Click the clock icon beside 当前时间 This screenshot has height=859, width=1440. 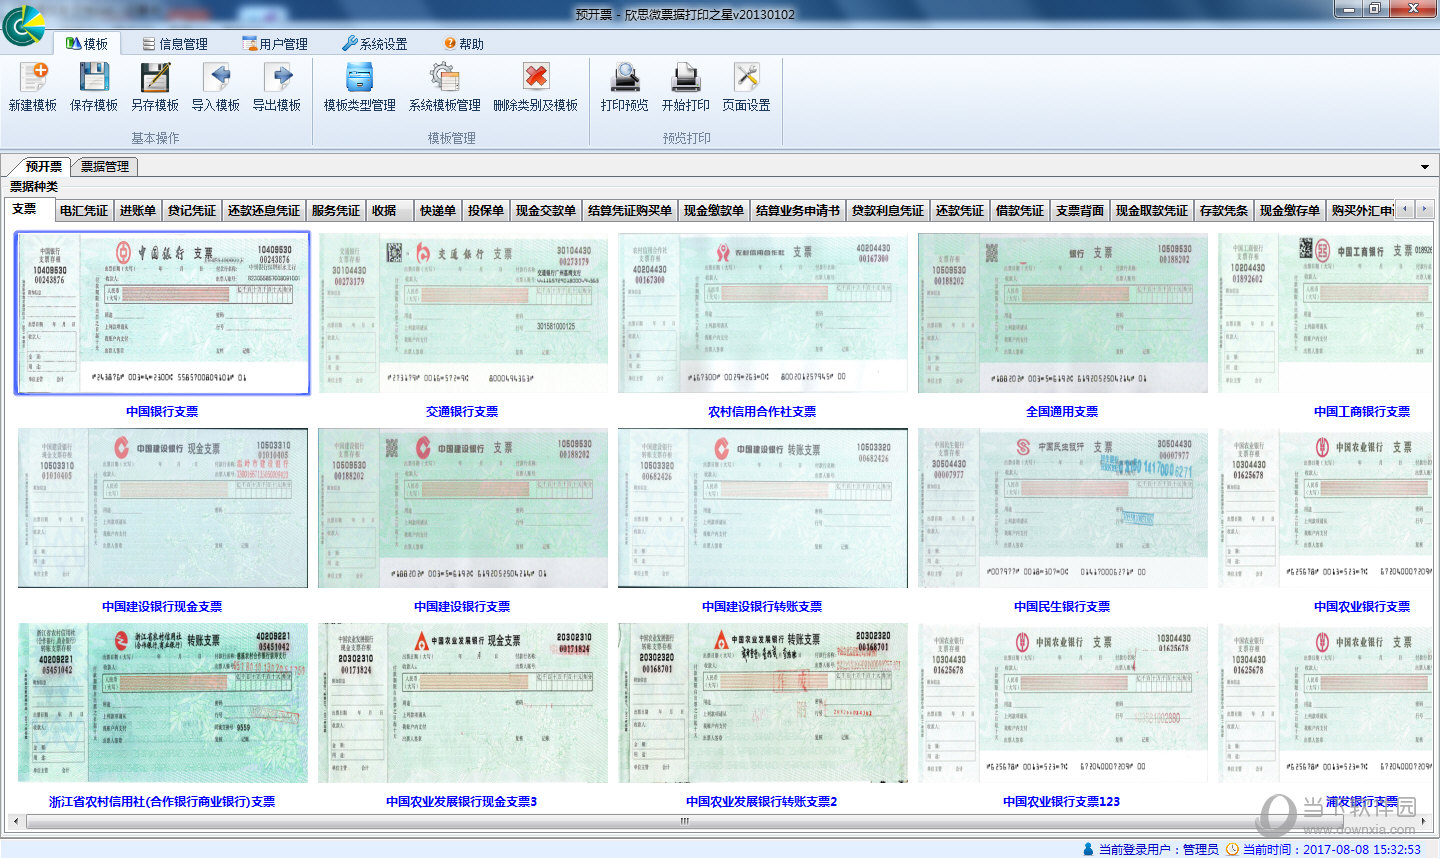[x=1233, y=849]
